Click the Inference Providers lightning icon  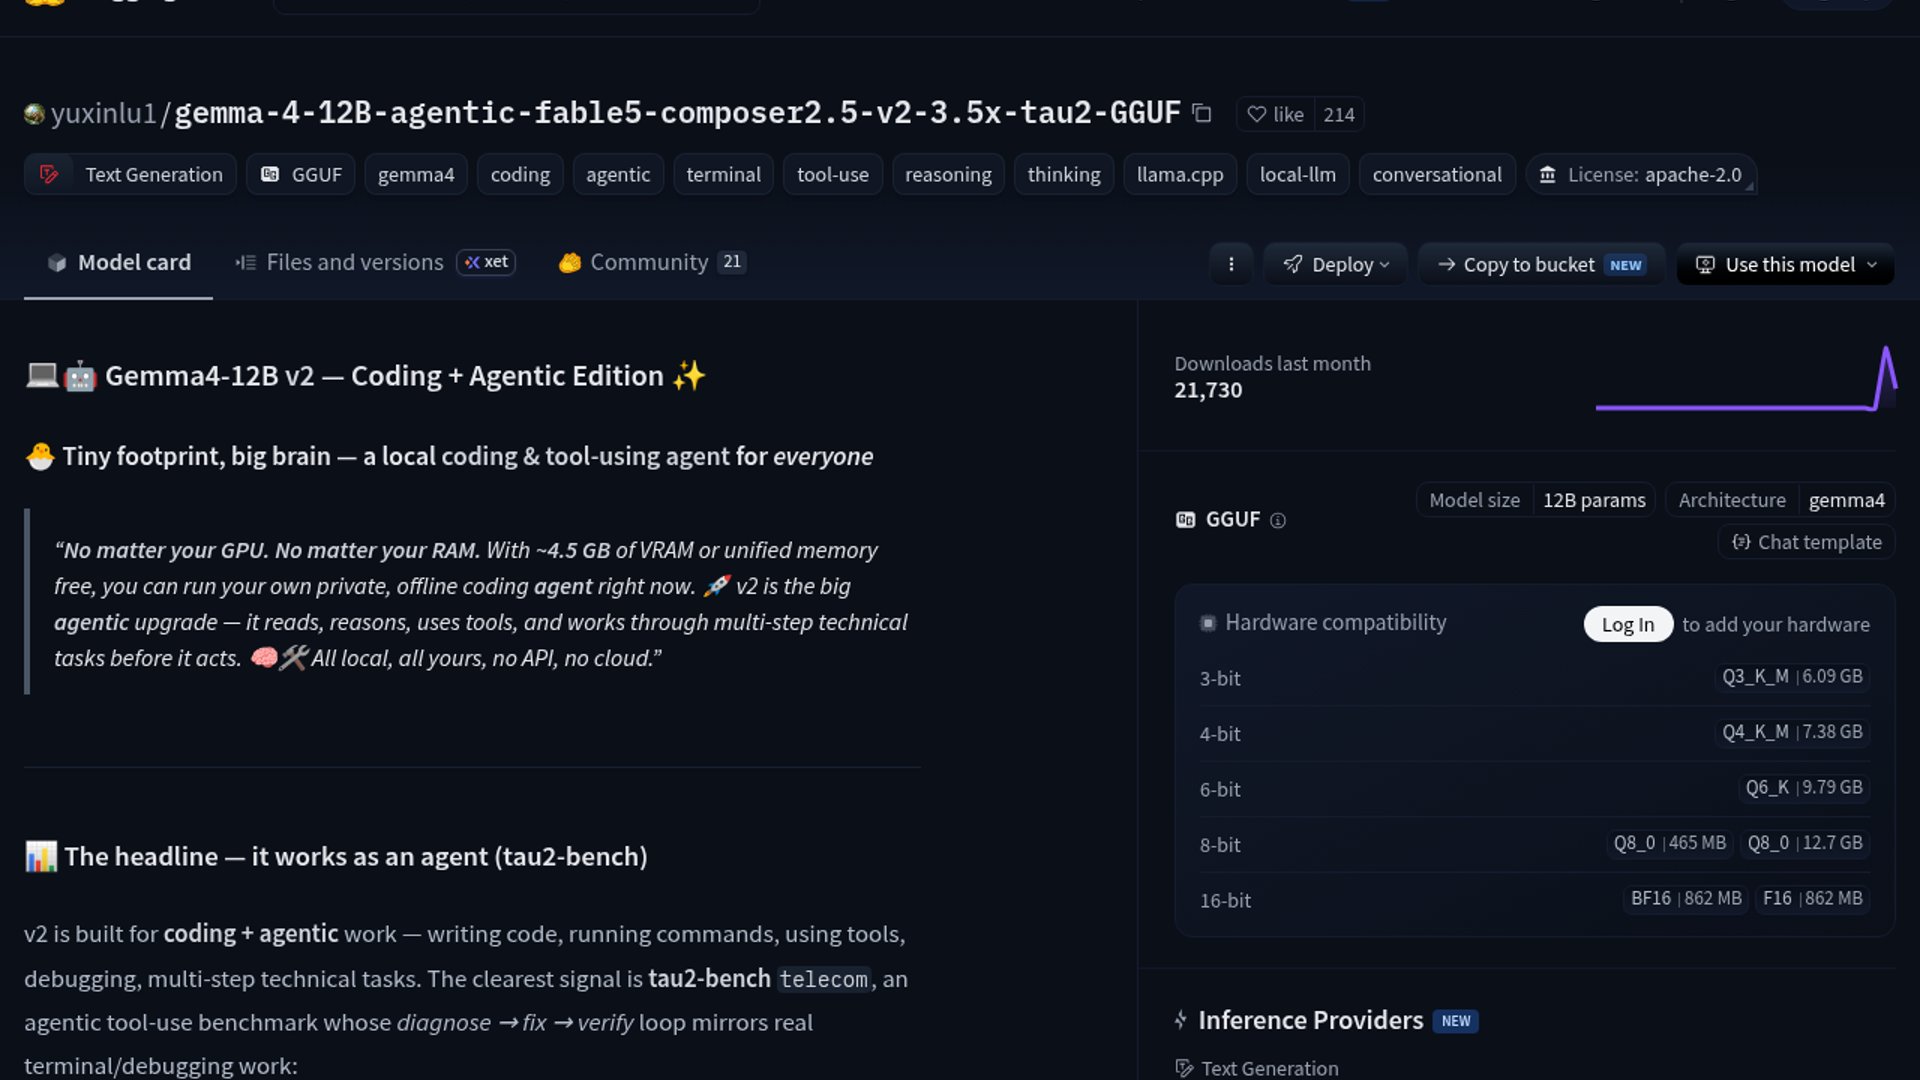coord(1181,1020)
